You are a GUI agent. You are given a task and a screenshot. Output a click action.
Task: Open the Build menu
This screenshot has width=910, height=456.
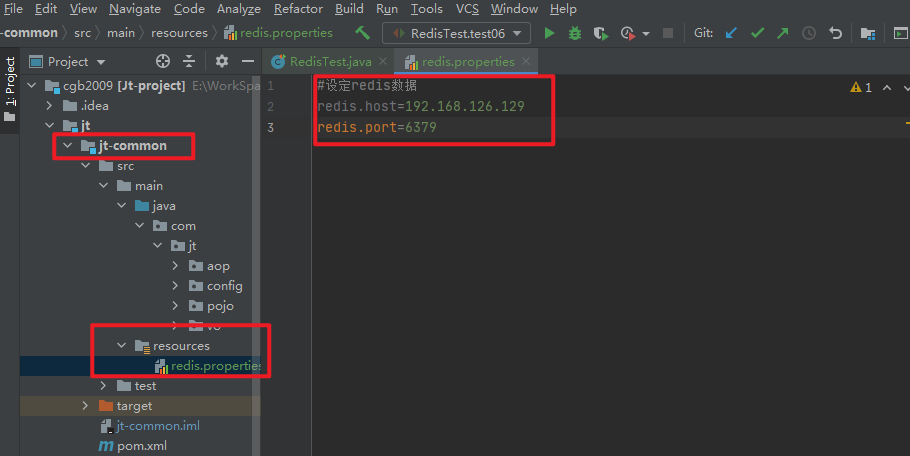point(349,9)
